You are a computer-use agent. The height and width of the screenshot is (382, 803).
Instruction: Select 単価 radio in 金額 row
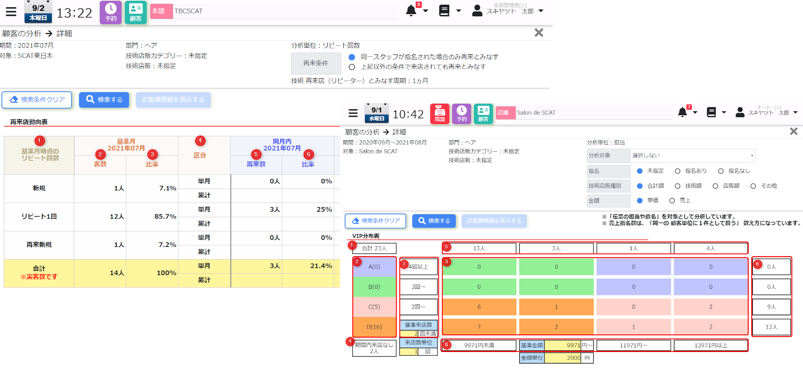tap(639, 202)
